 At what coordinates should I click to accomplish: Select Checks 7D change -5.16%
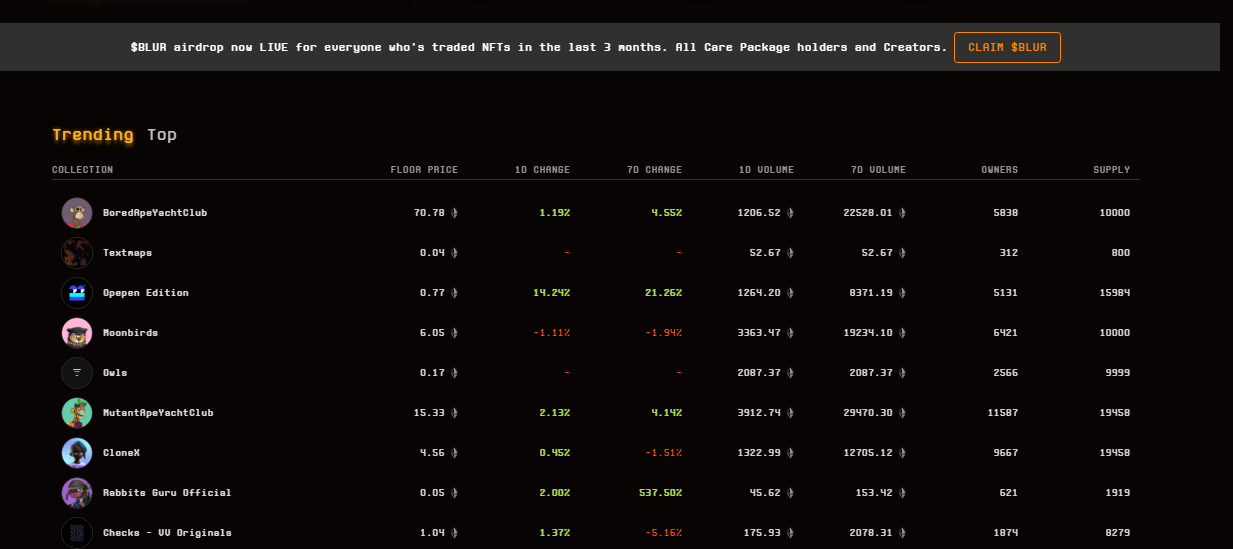click(663, 533)
